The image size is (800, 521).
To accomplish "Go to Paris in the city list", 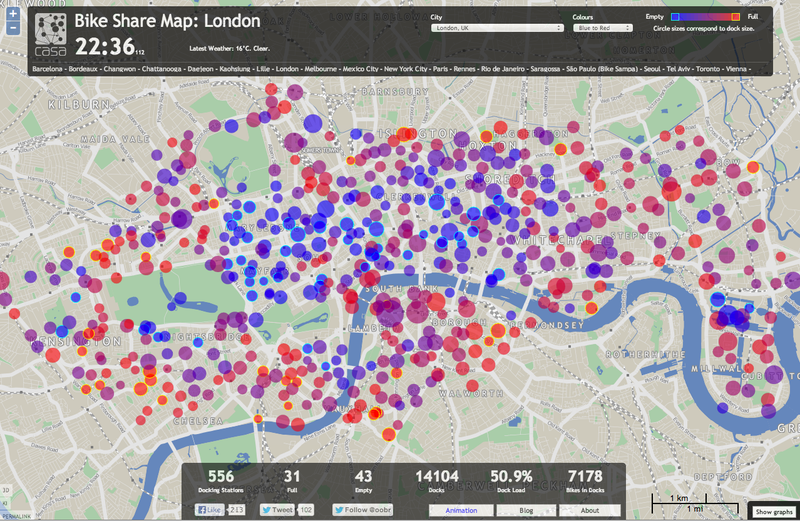I will pyautogui.click(x=440, y=69).
